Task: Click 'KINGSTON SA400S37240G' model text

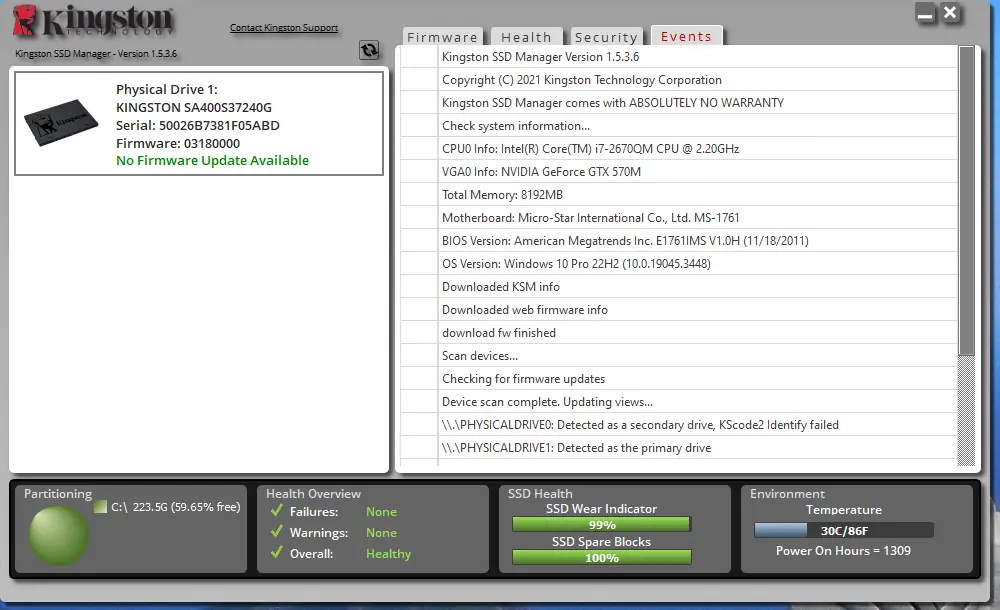Action: 194,107
